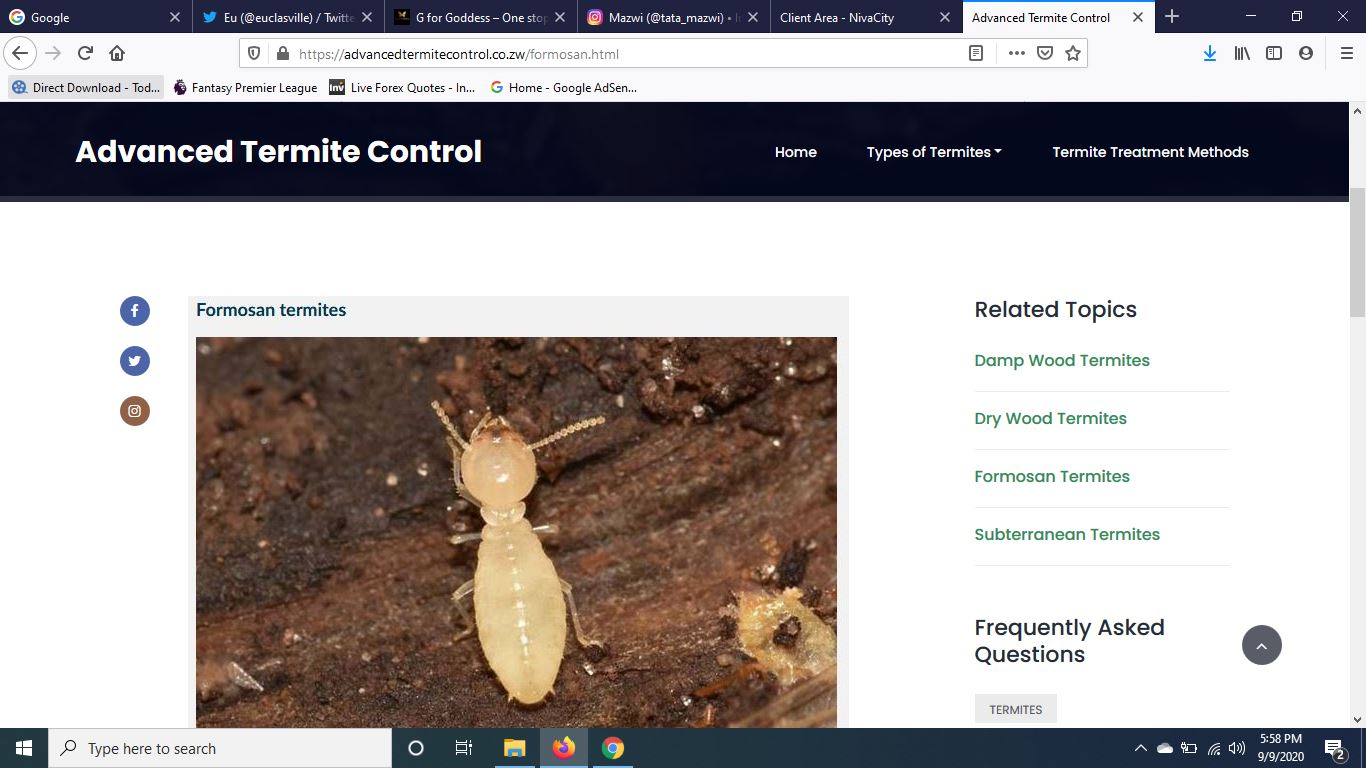This screenshot has width=1366, height=768.
Task: Open the Damp Wood Termites link
Action: point(1061,360)
